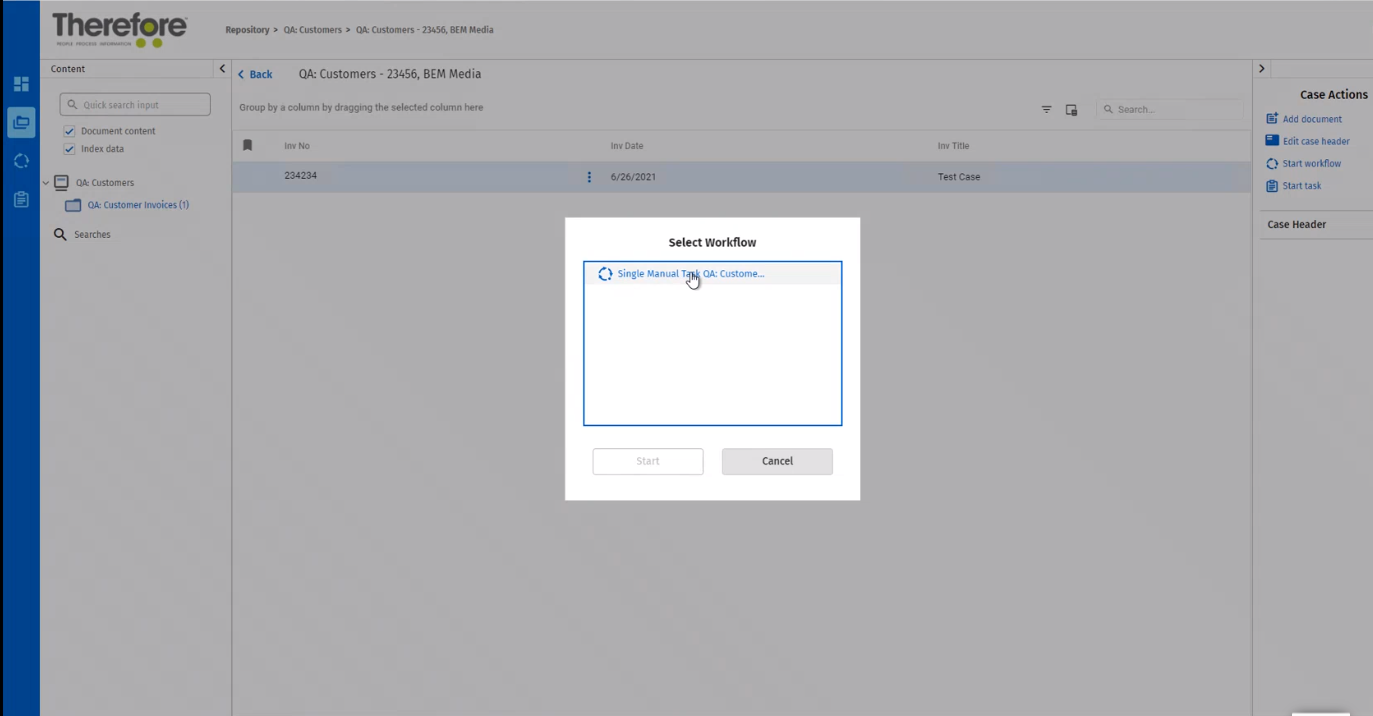This screenshot has width=1373, height=716.
Task: Select the repository content sidebar icon
Action: pos(21,122)
